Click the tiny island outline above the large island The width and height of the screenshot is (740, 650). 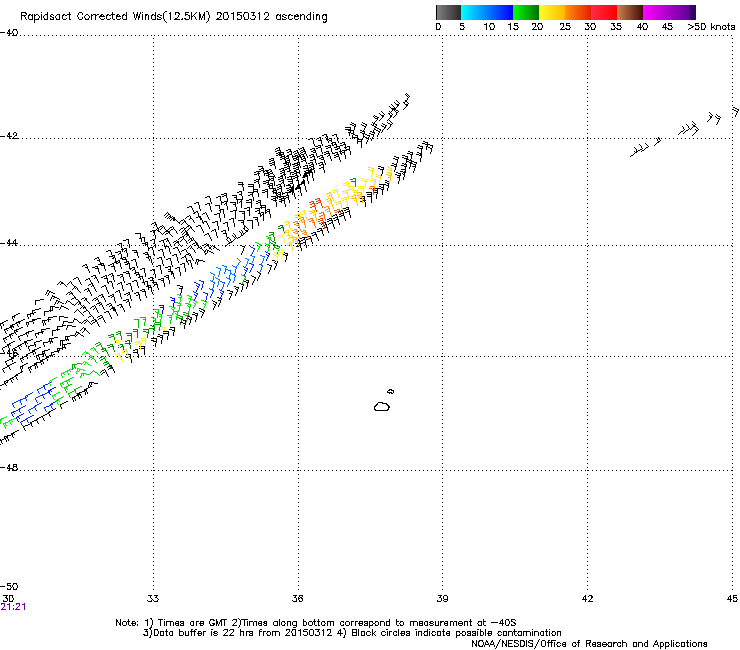390,391
